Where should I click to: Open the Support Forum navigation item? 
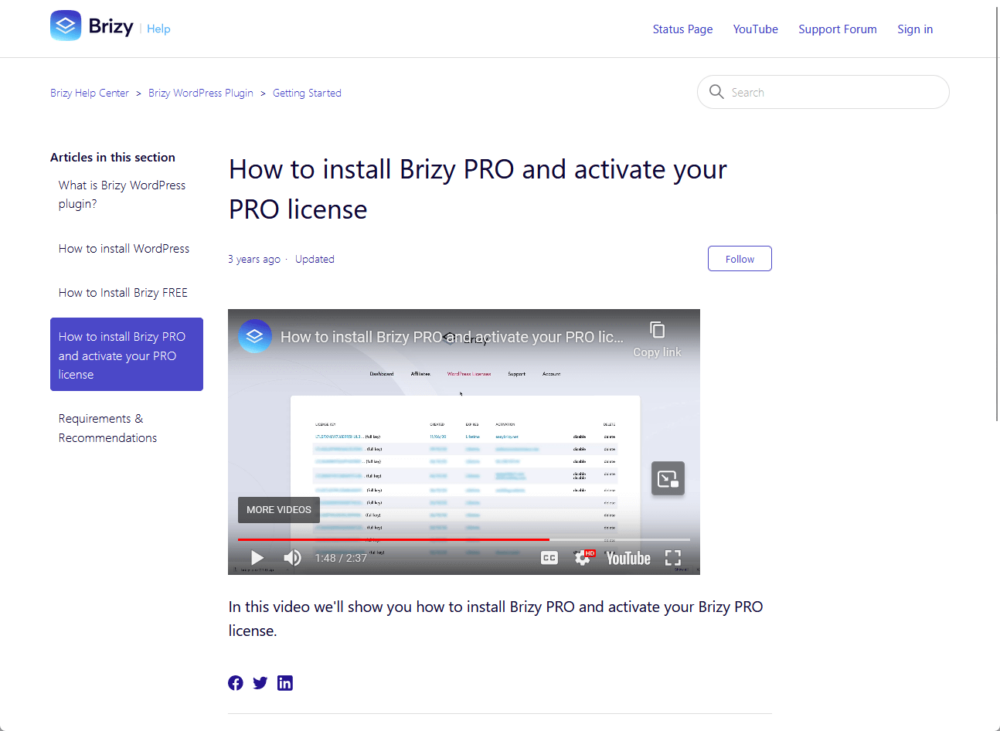pos(838,29)
